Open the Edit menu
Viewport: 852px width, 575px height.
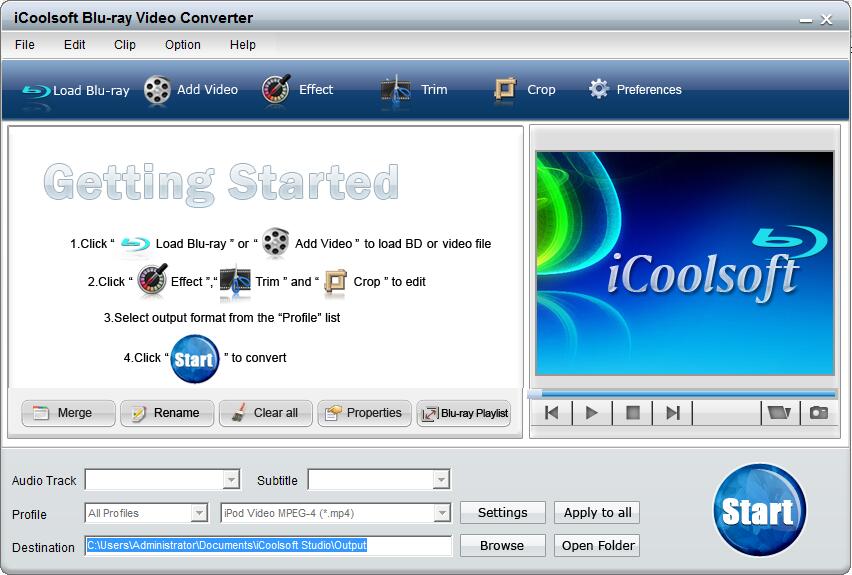pos(74,45)
